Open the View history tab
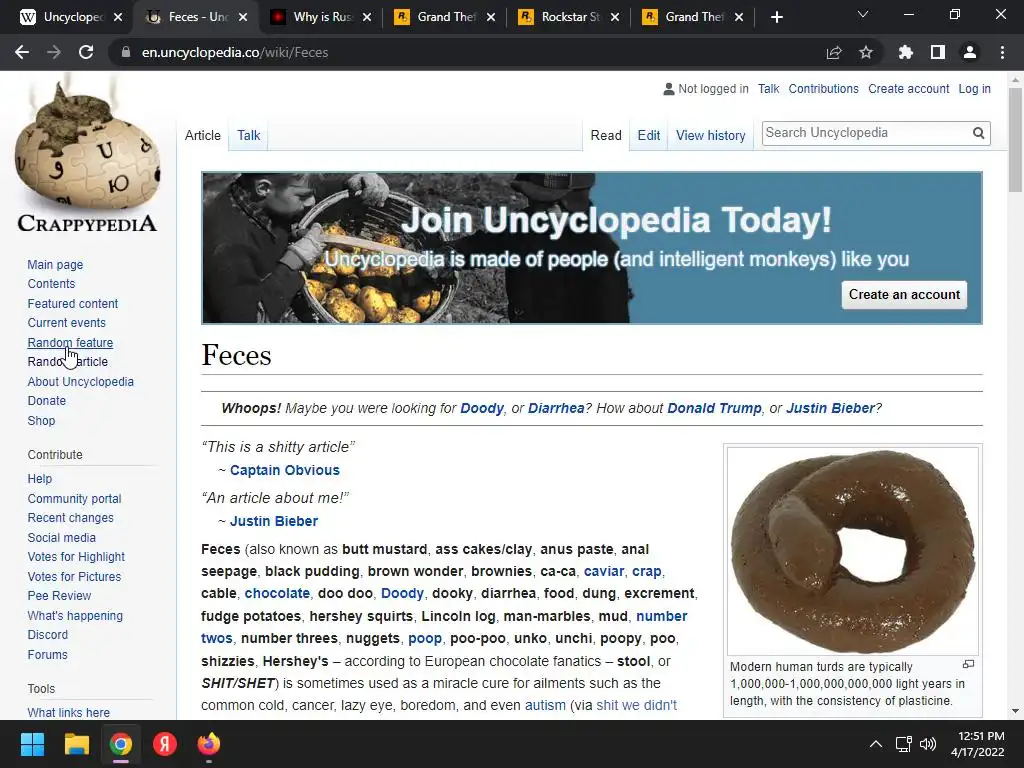 pos(711,135)
